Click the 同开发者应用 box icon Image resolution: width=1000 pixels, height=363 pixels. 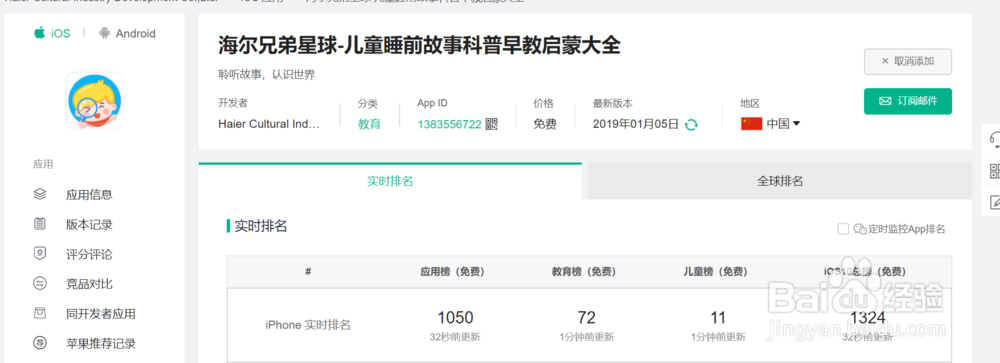tap(40, 313)
